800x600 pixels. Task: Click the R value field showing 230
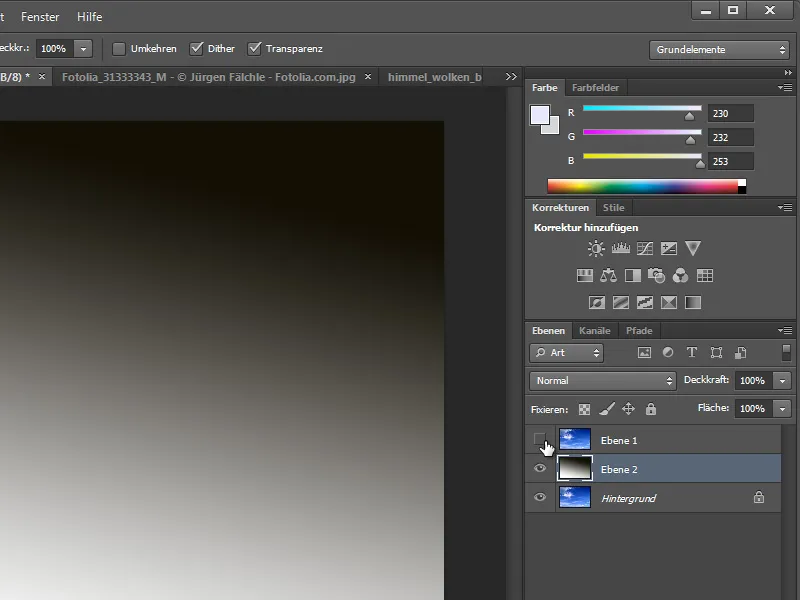click(x=731, y=113)
